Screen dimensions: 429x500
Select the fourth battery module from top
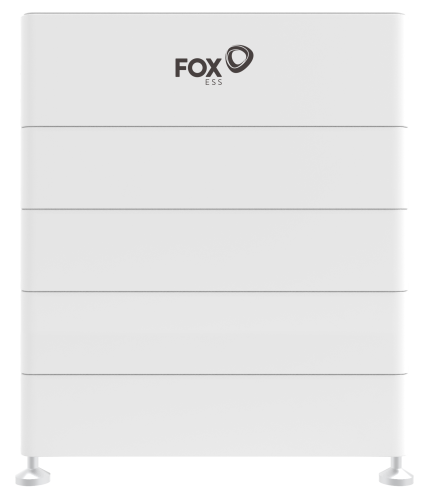(x=214, y=333)
